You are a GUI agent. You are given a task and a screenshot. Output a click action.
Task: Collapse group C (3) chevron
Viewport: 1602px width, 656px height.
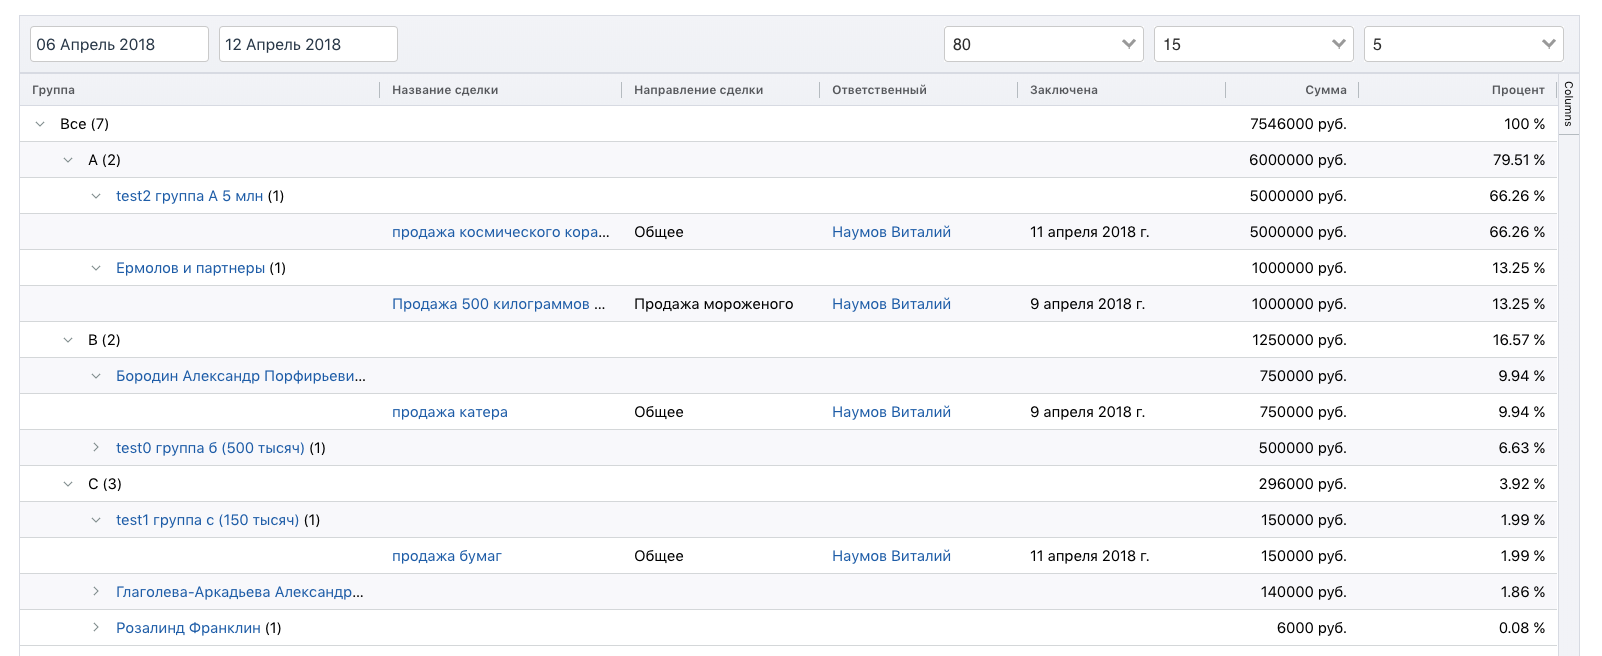click(x=68, y=484)
